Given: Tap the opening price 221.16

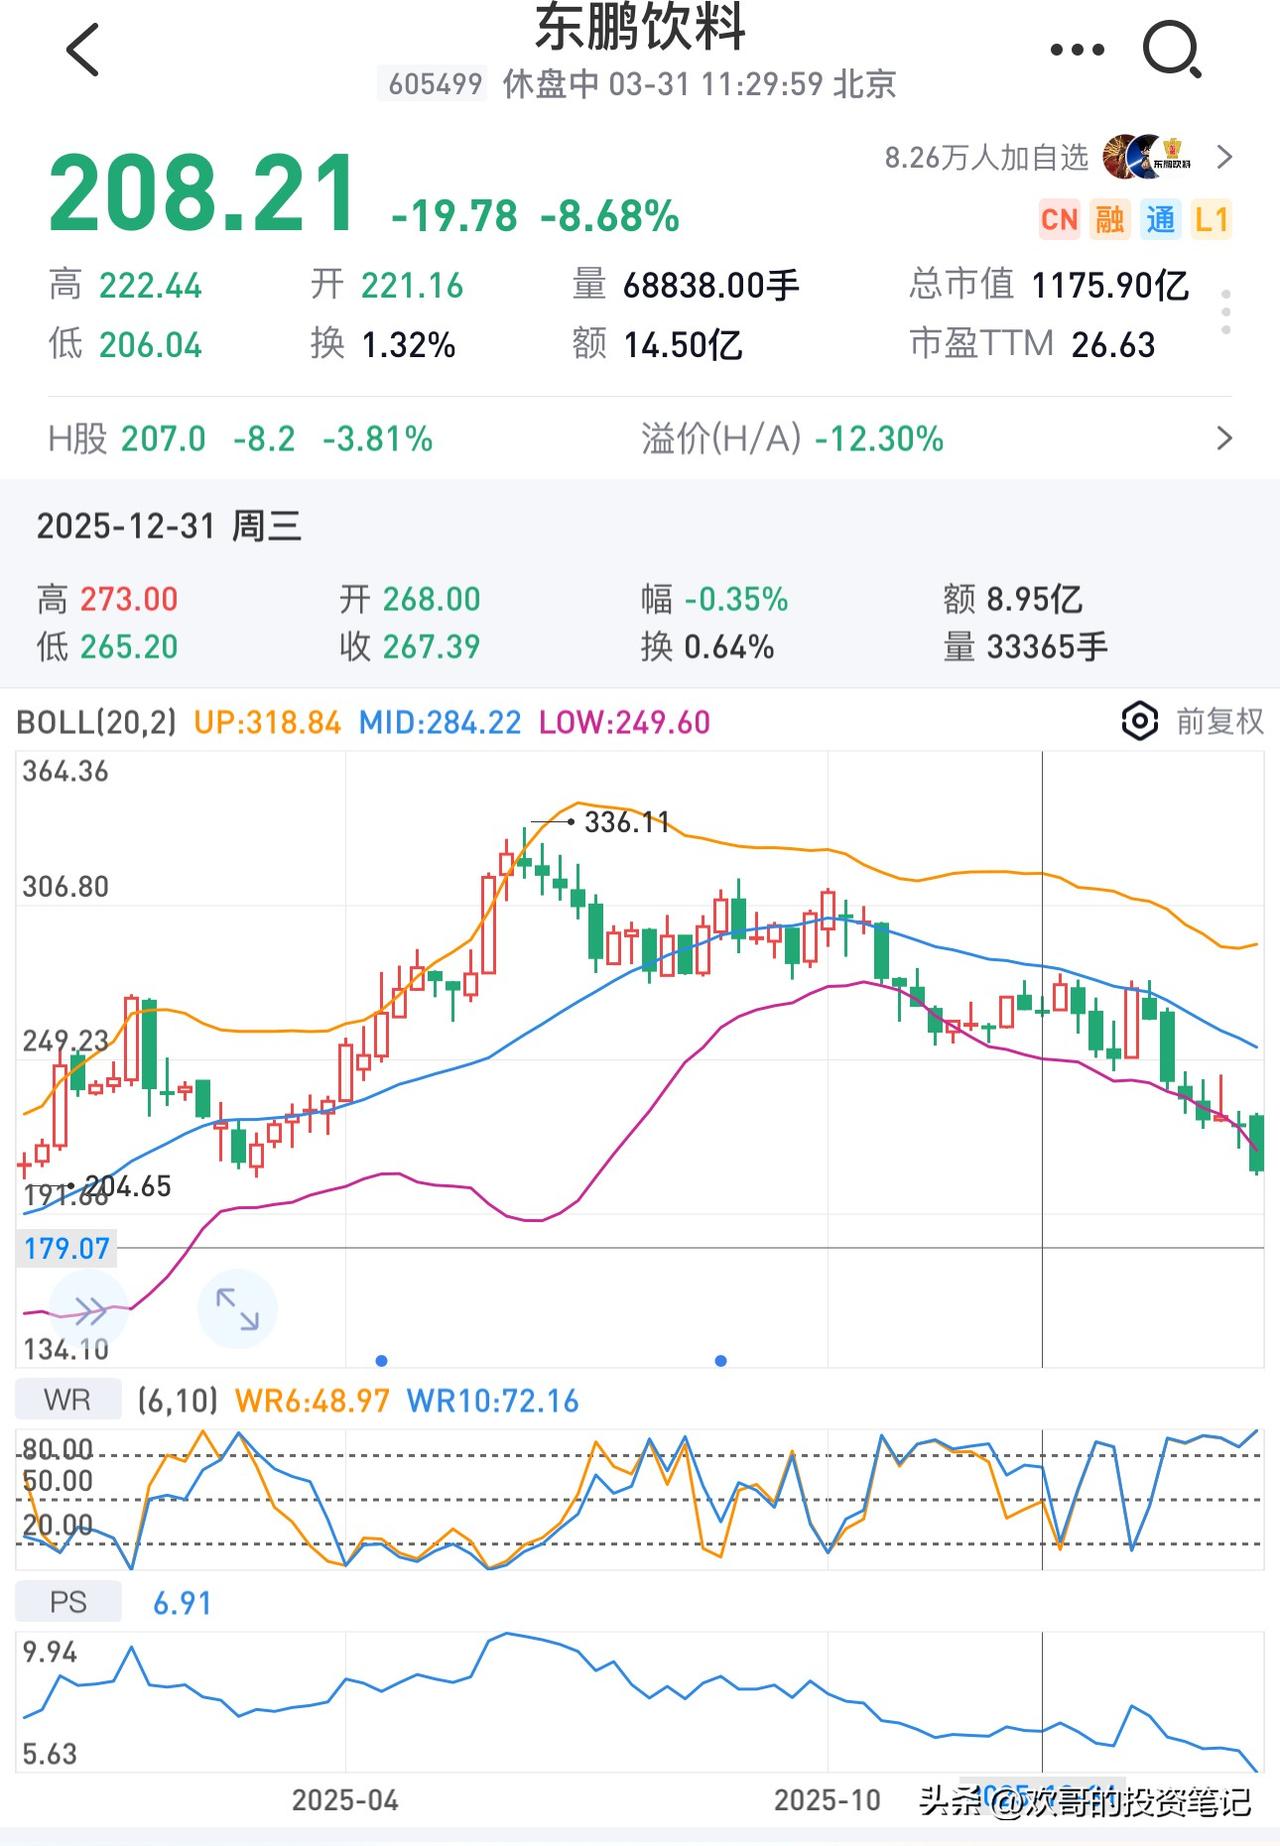Looking at the screenshot, I should [x=412, y=286].
